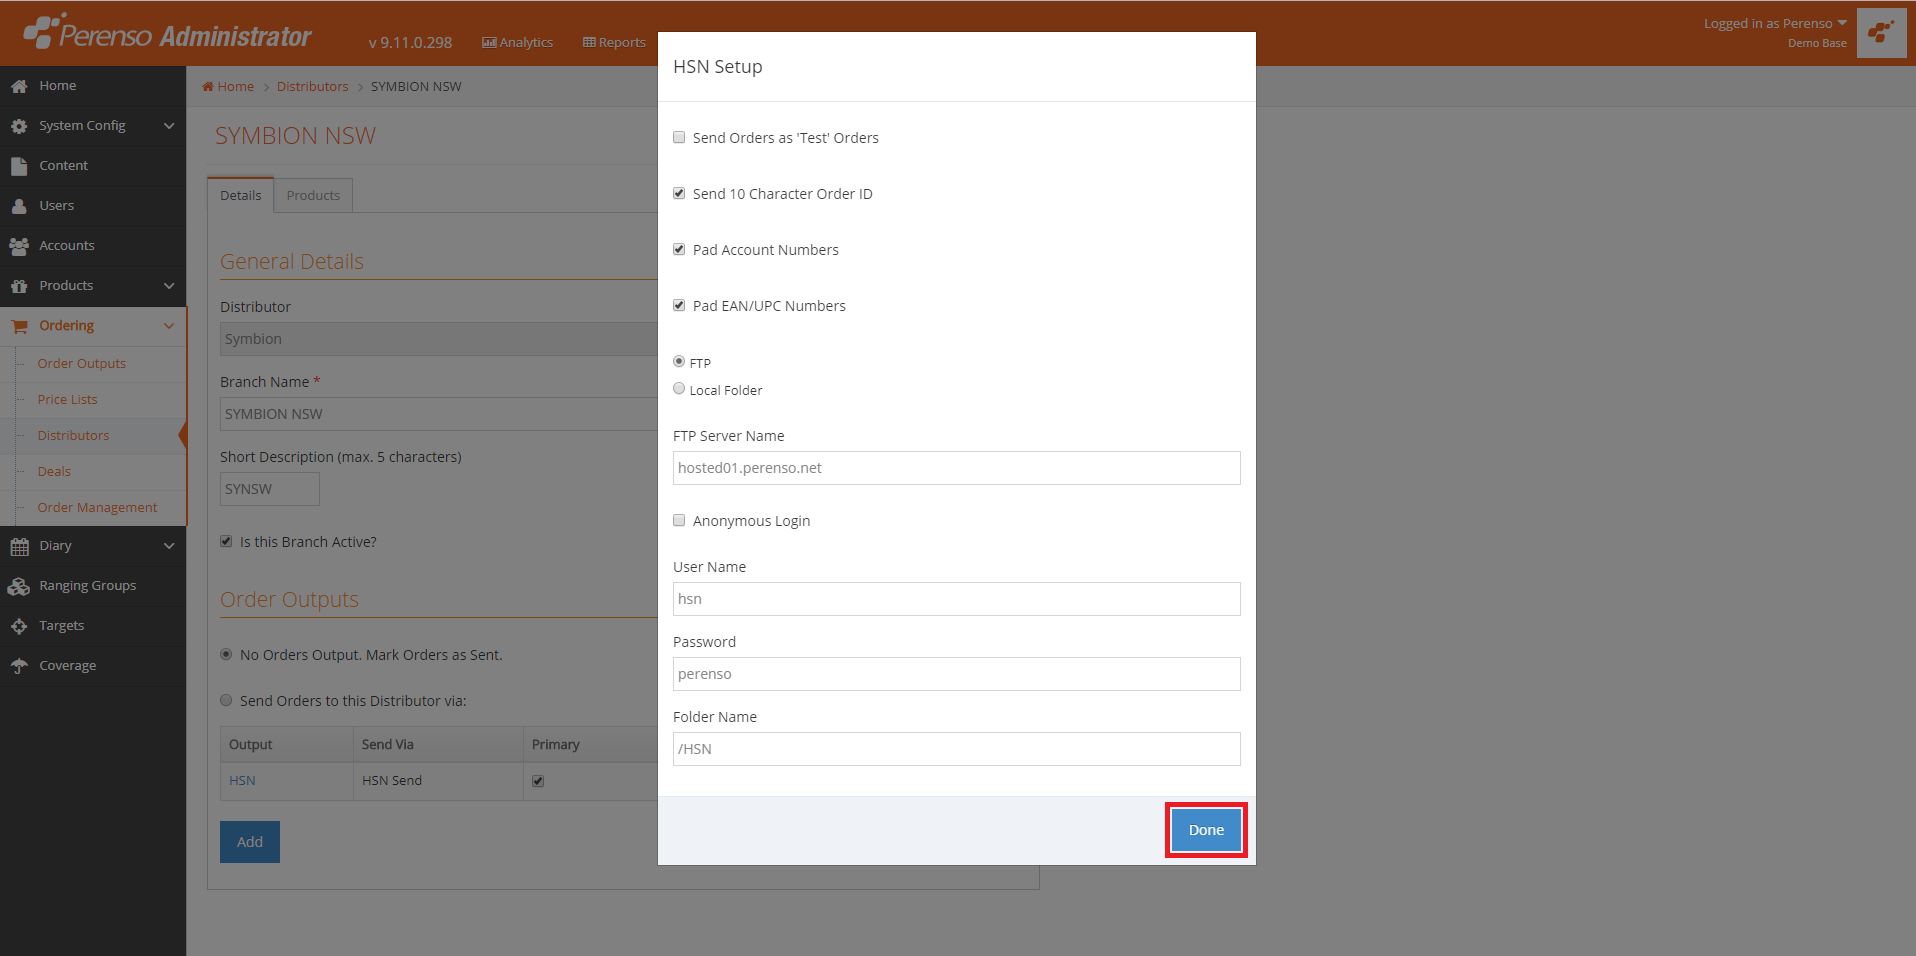Click the Perenso Administrator logo

coord(167,34)
